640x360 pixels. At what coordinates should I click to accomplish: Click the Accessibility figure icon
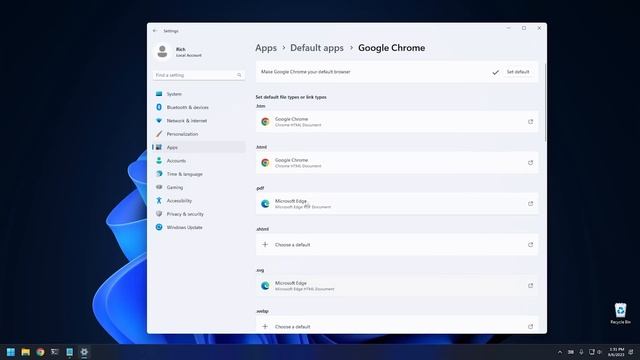click(159, 201)
